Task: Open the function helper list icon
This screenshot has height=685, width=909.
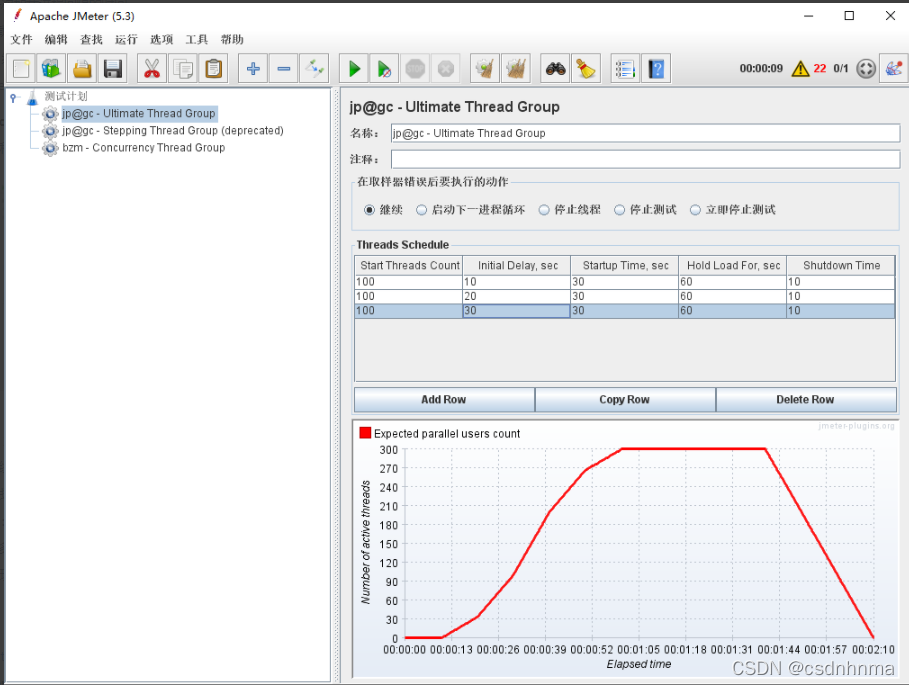Action: click(x=626, y=69)
